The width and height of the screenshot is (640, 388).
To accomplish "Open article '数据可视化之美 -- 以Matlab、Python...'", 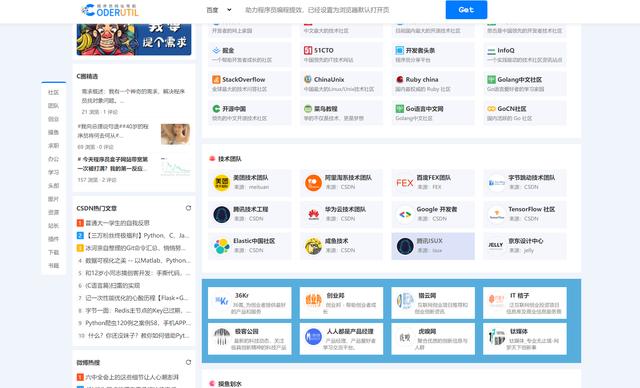I will click(x=138, y=260).
